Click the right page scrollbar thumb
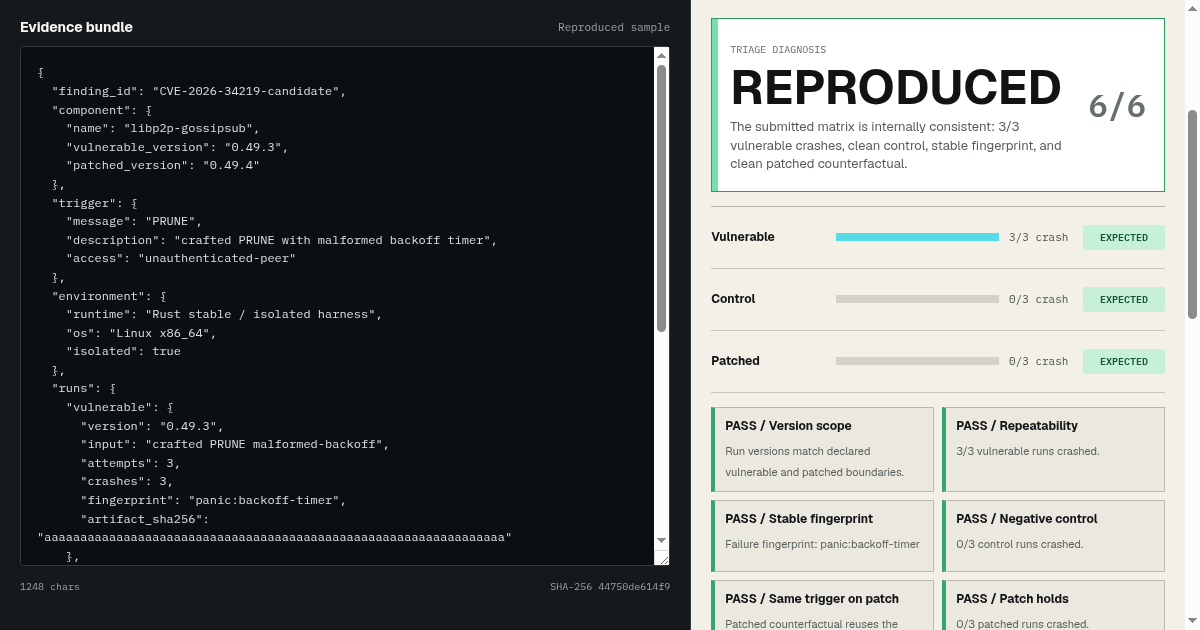The height and width of the screenshot is (630, 1200). point(1192,215)
